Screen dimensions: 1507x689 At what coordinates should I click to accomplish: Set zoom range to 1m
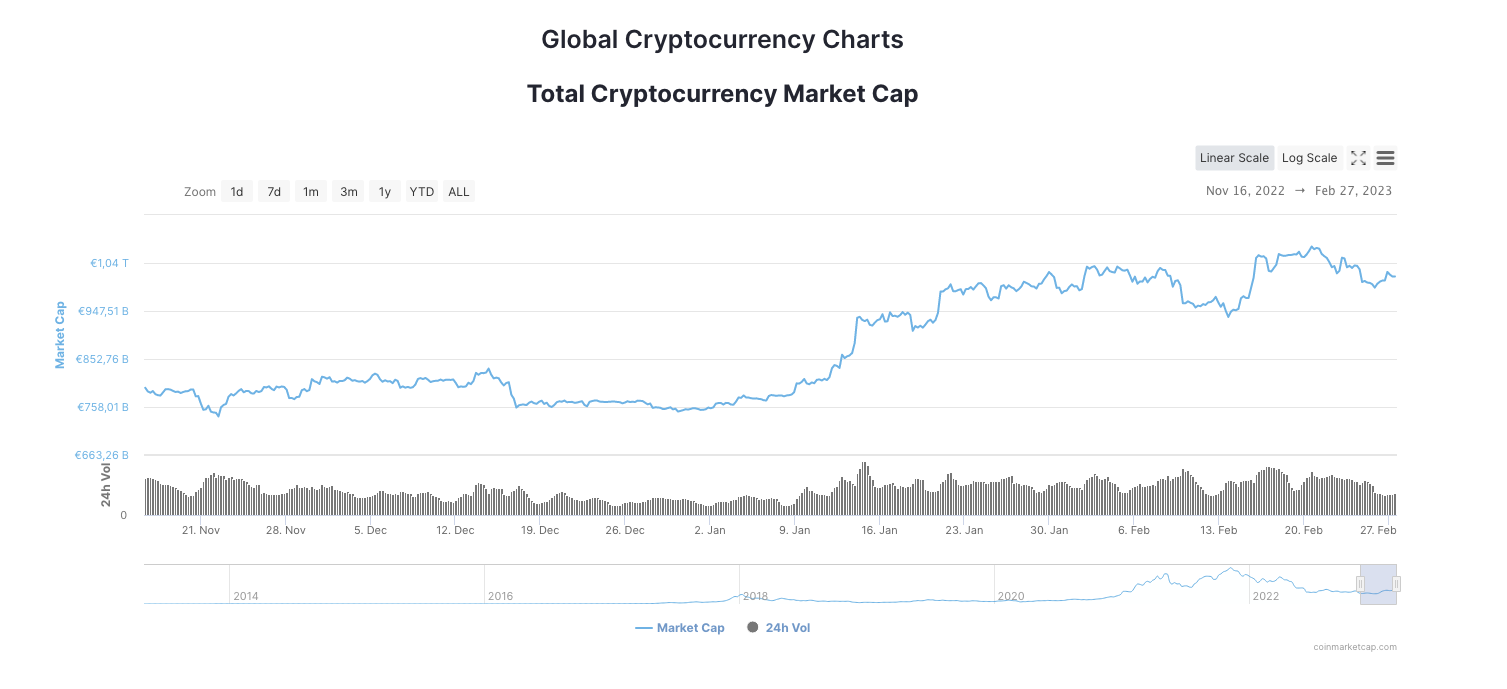(311, 192)
